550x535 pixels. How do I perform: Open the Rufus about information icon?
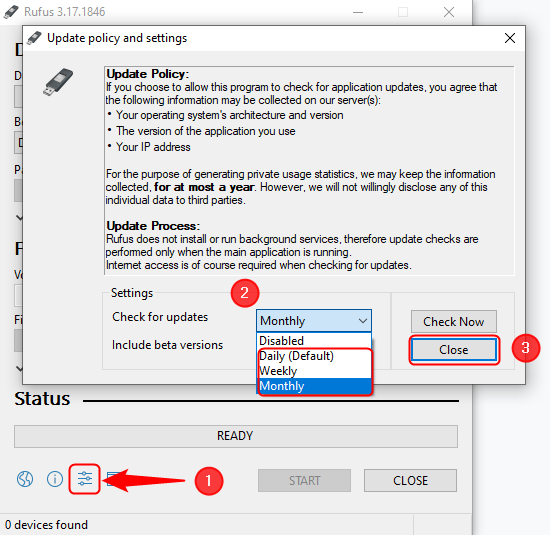point(55,479)
